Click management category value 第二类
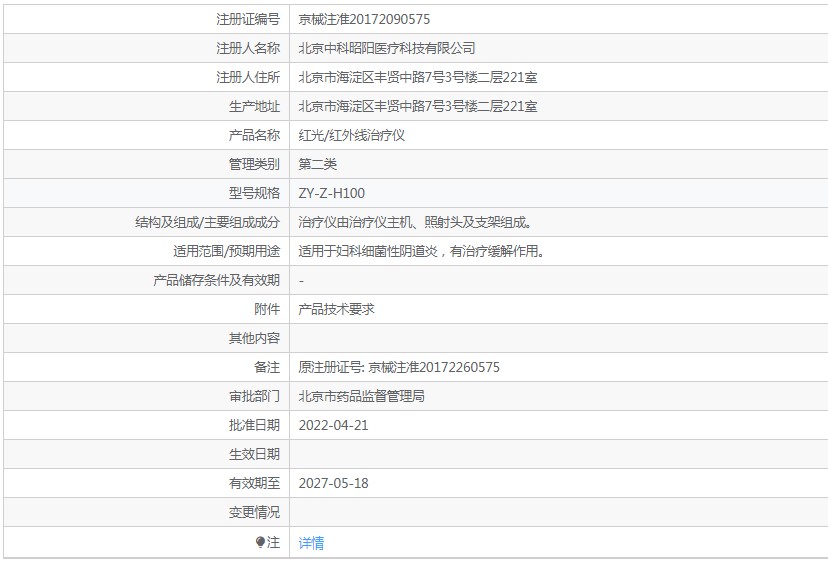 [x=317, y=164]
